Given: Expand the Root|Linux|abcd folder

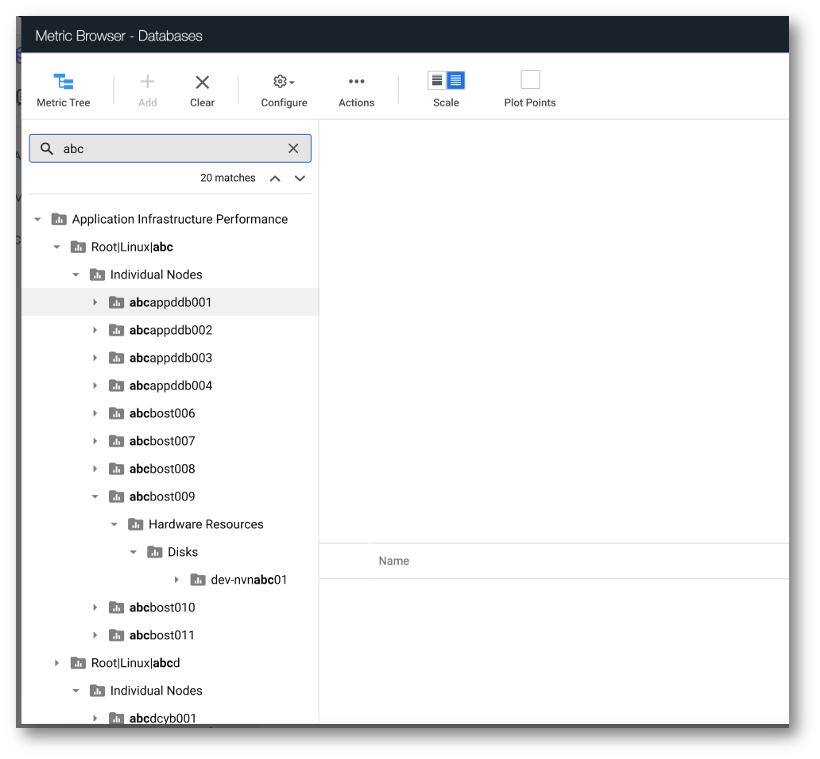Looking at the screenshot, I should click(56, 663).
